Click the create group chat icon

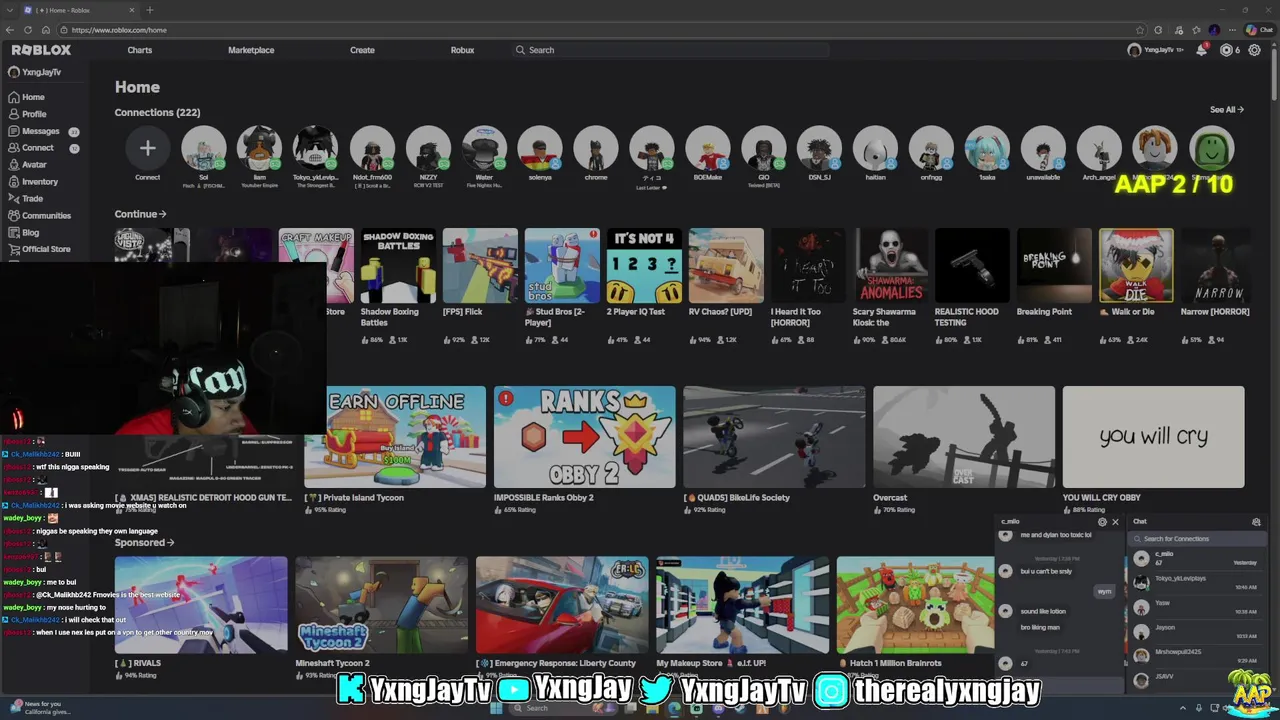(1256, 522)
